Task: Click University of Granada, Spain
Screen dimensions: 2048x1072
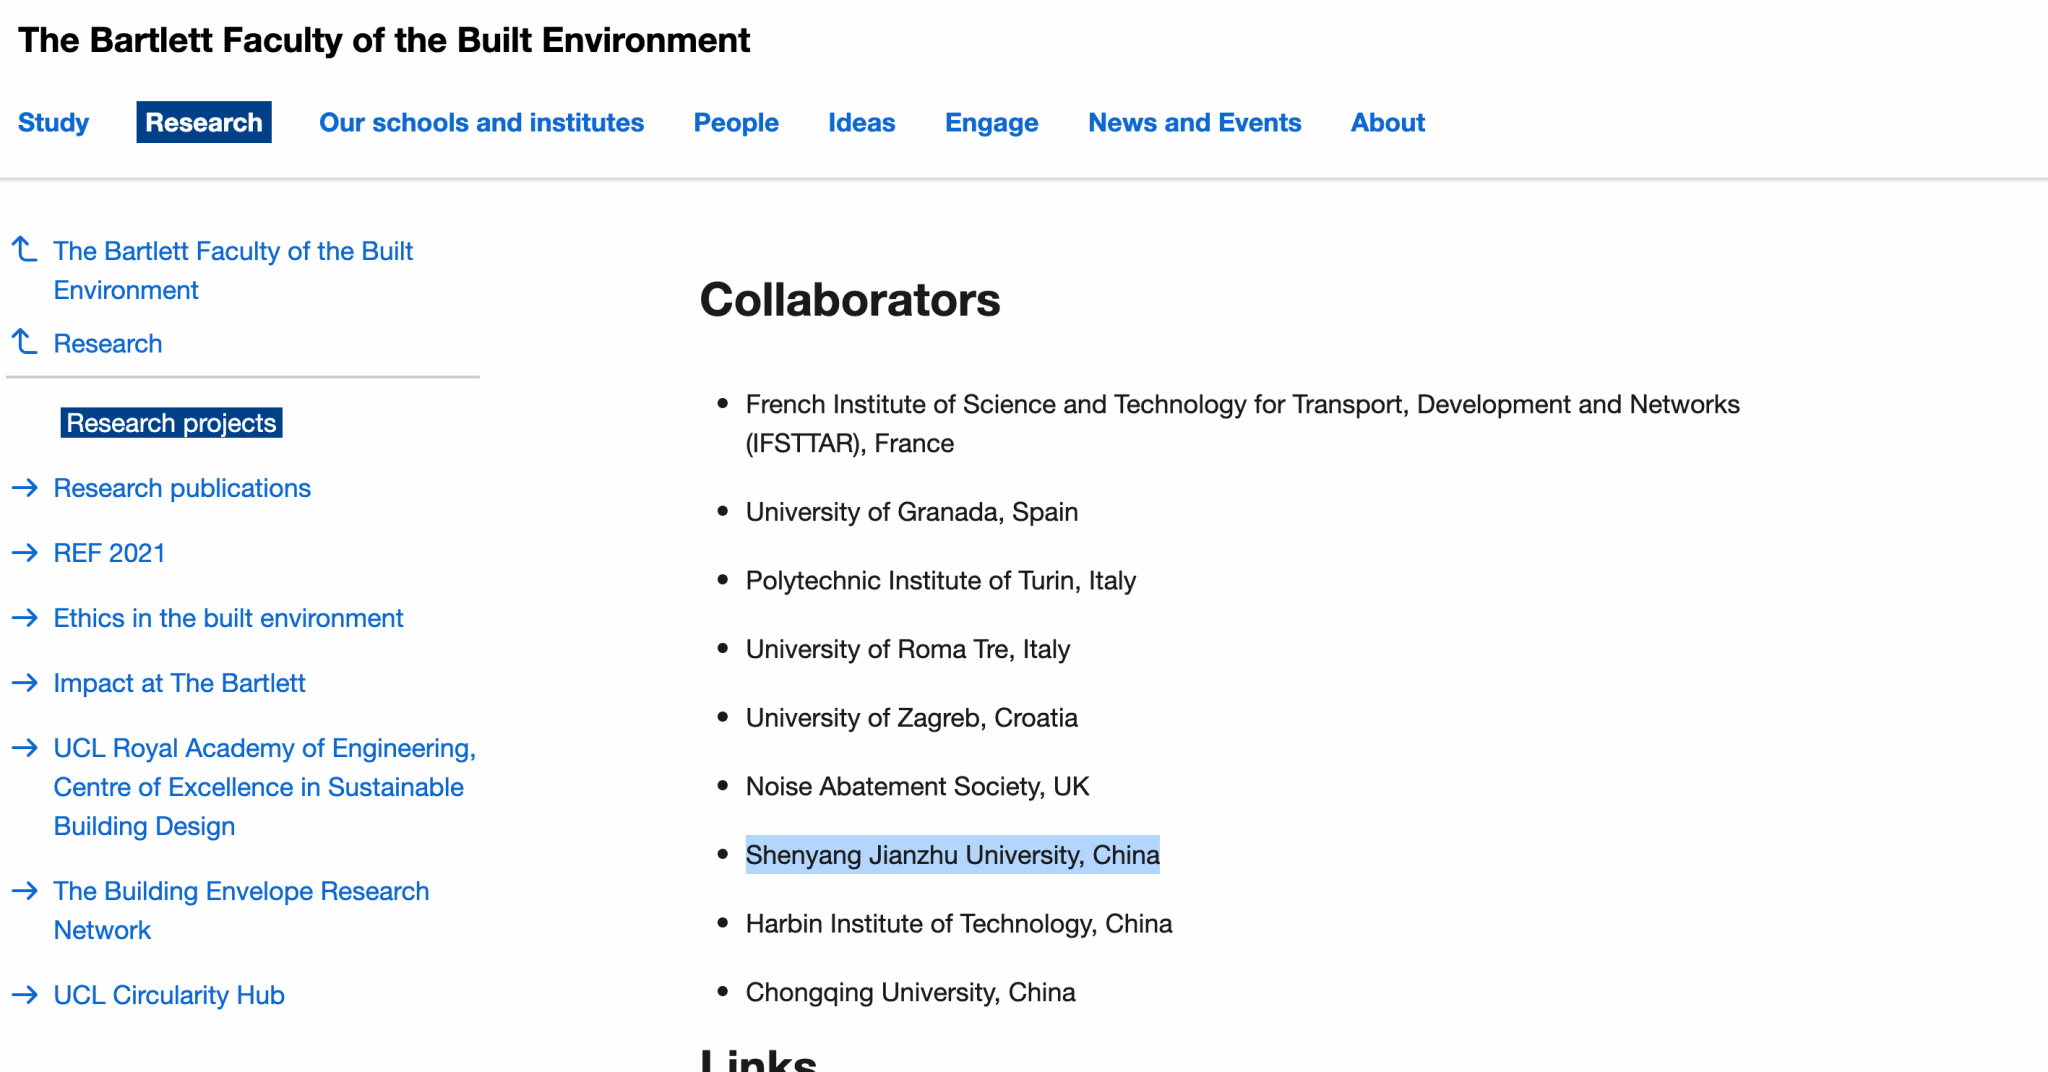Action: [x=912, y=512]
